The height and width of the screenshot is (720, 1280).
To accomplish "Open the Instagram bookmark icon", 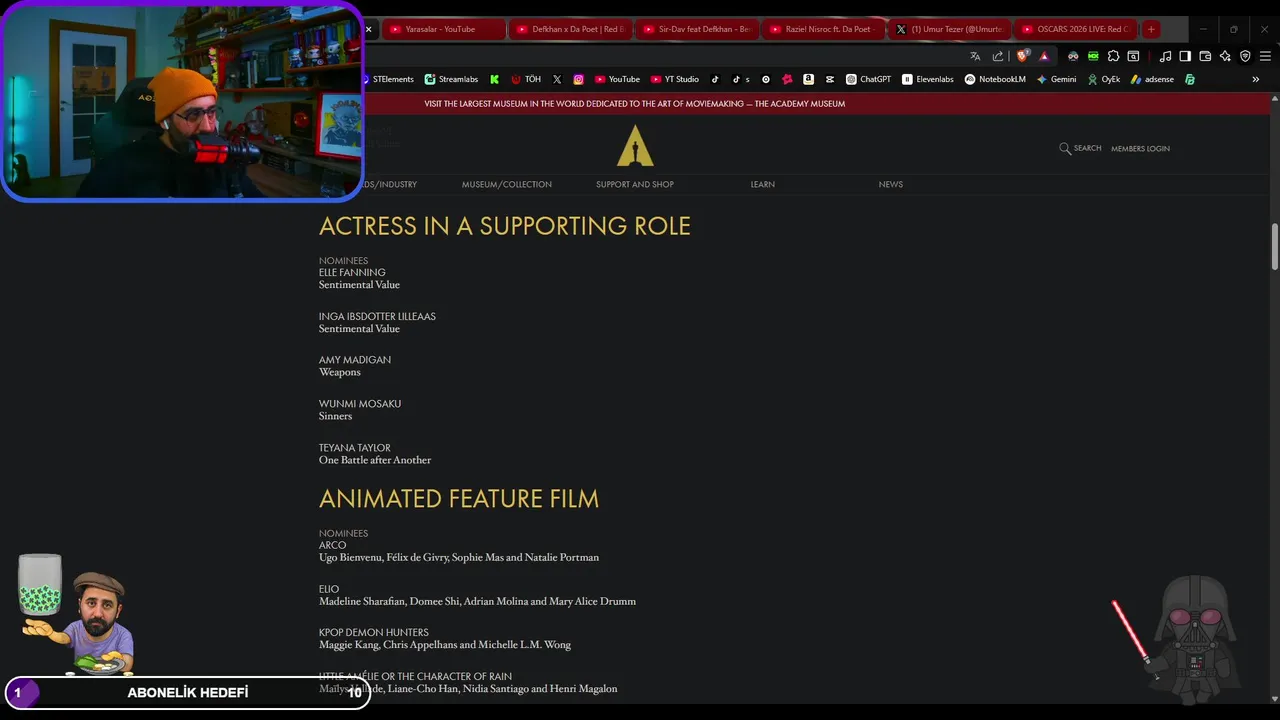I will click(x=578, y=79).
